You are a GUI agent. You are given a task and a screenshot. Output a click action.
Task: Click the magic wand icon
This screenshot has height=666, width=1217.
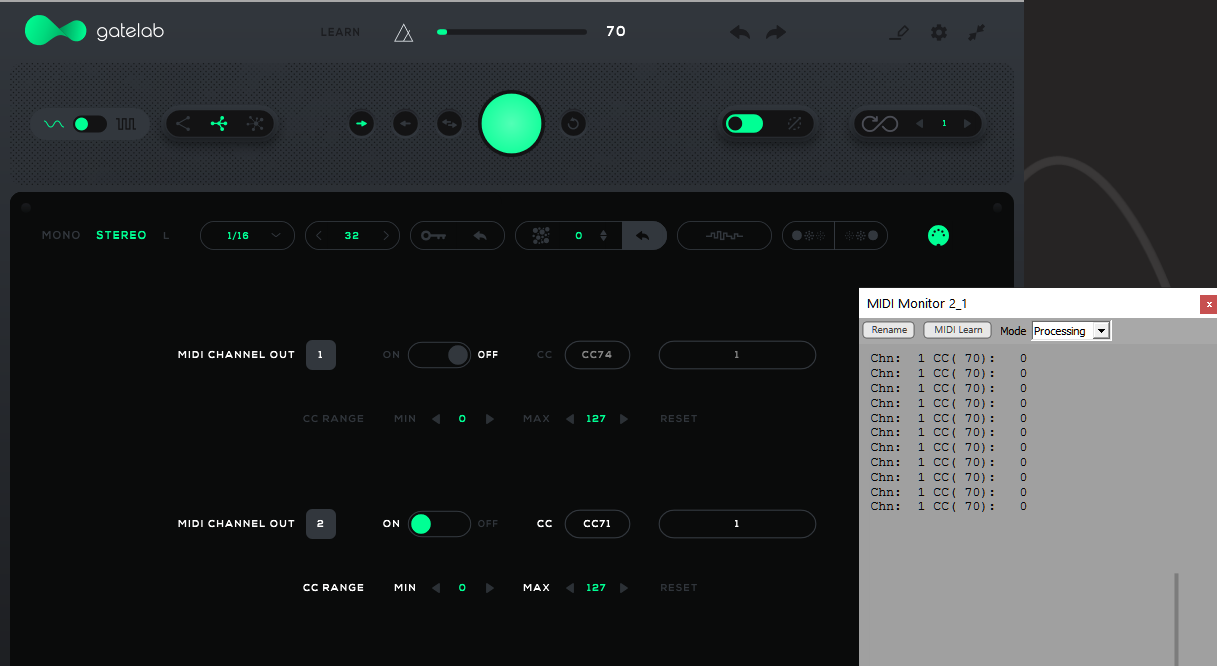point(794,124)
